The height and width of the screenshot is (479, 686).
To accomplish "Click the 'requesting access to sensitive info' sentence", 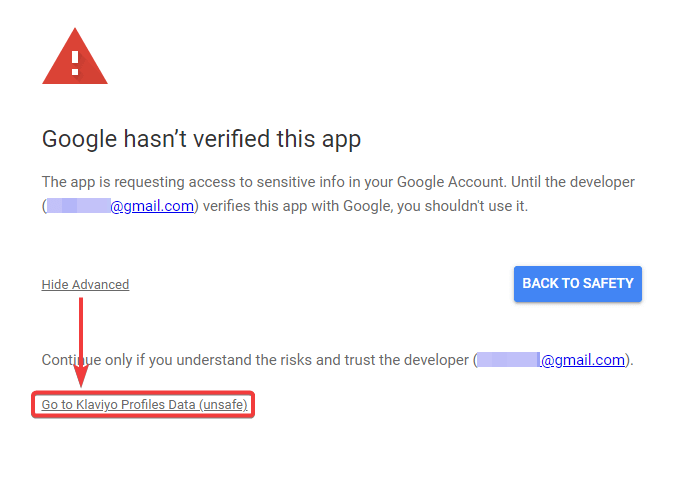I will (x=338, y=182).
